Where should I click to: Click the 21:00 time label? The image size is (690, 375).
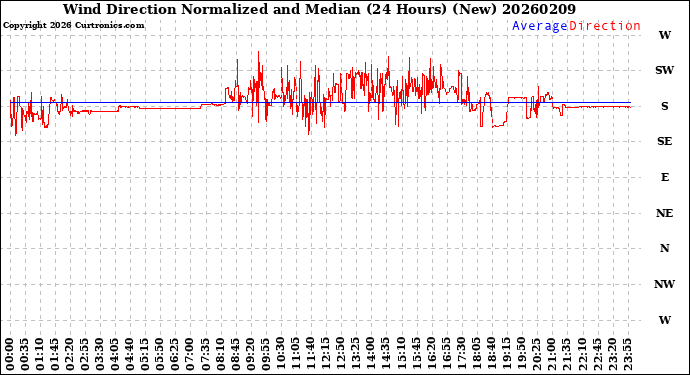tap(551, 354)
